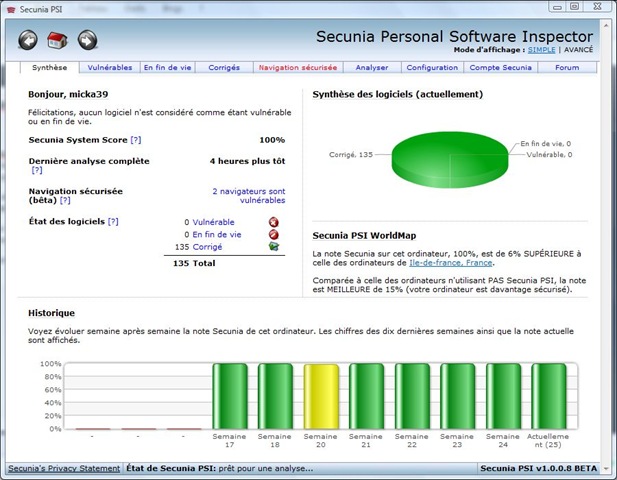
Task: Click the forward arrow navigation icon
Action: (87, 40)
